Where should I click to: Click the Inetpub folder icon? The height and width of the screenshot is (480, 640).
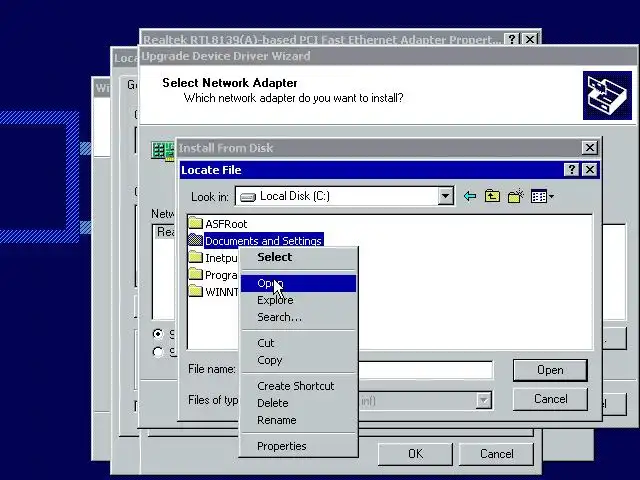196,257
